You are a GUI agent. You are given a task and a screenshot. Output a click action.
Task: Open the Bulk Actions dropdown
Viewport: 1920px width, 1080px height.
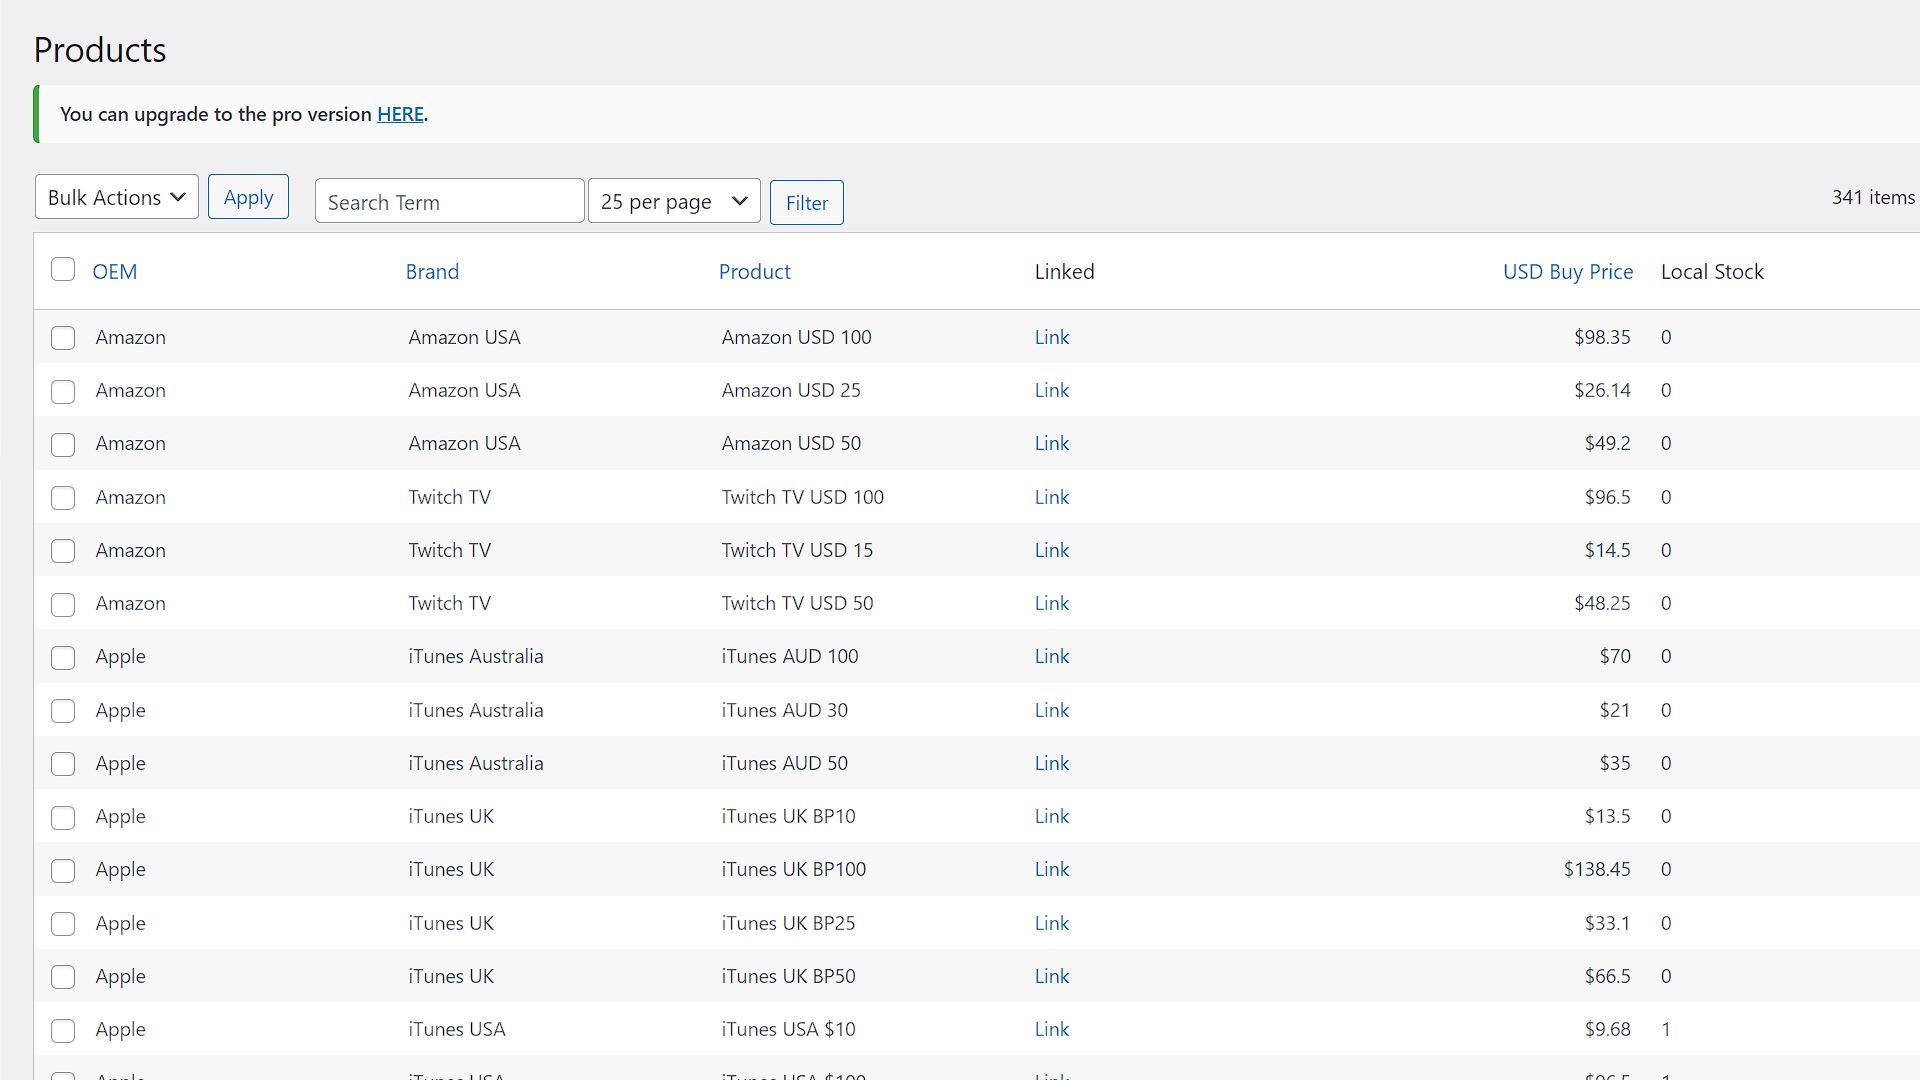pyautogui.click(x=117, y=197)
